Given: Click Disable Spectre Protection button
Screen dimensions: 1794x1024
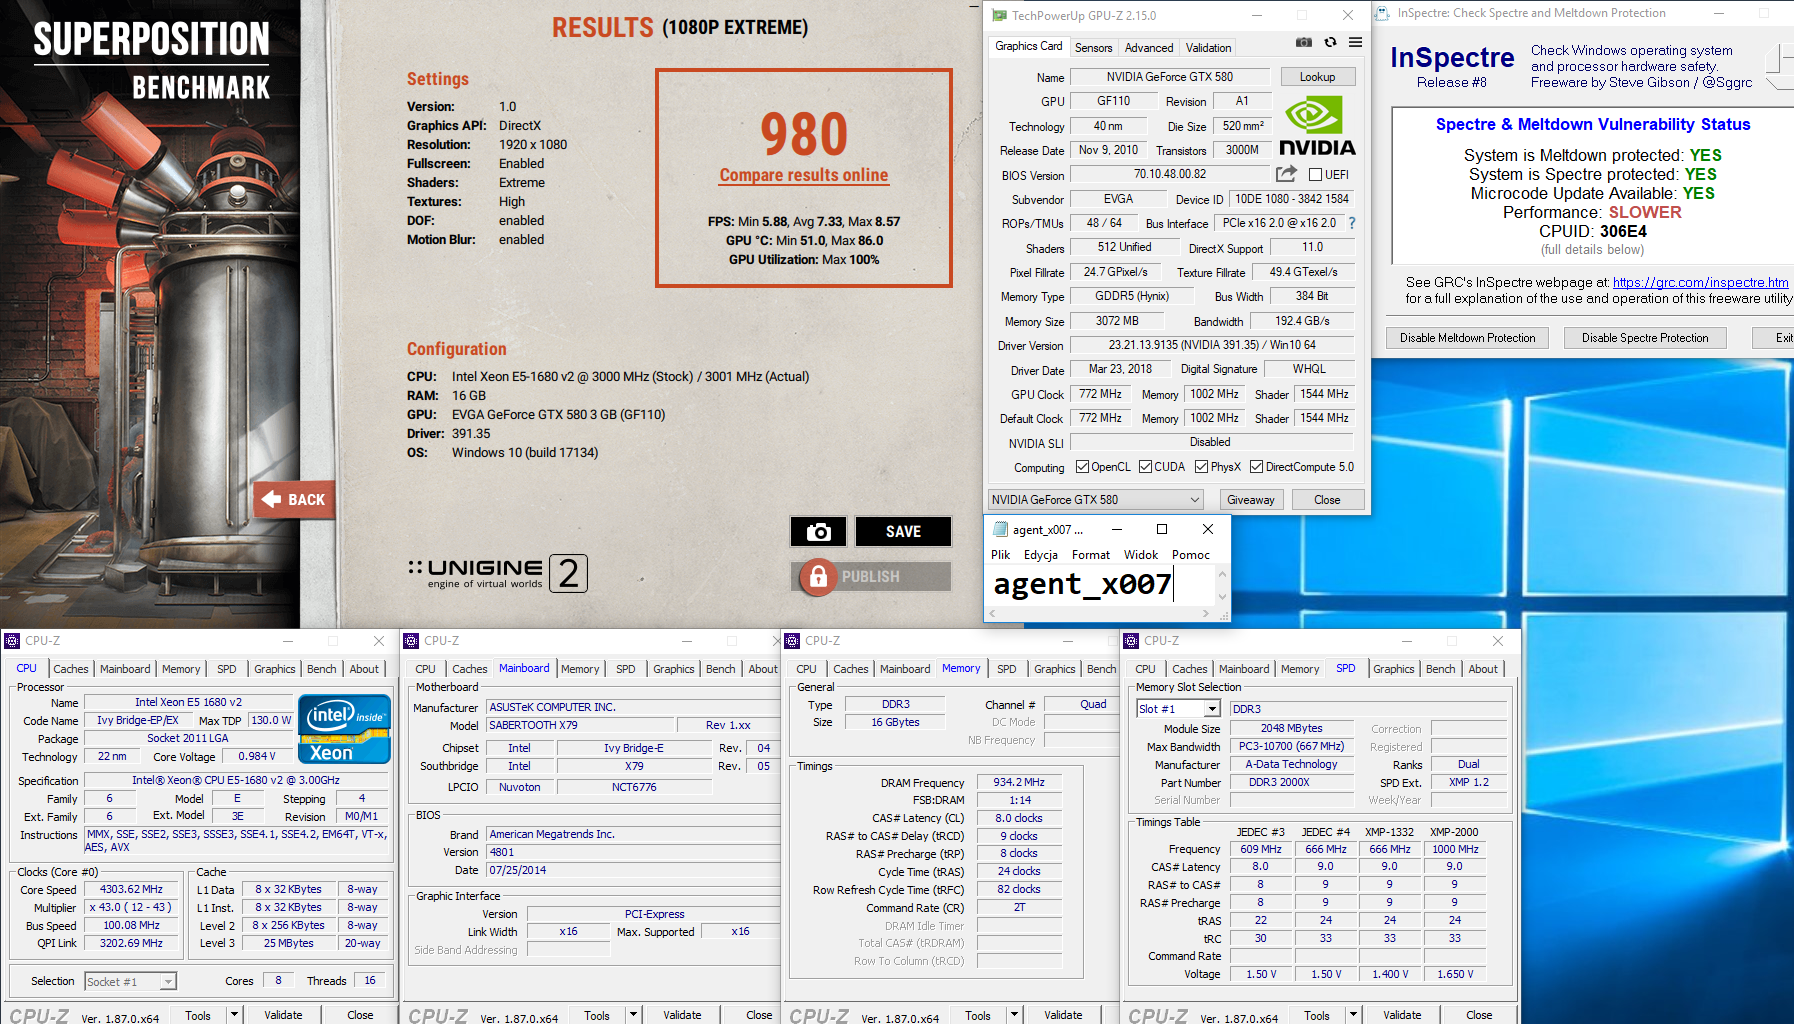Looking at the screenshot, I should pyautogui.click(x=1645, y=338).
